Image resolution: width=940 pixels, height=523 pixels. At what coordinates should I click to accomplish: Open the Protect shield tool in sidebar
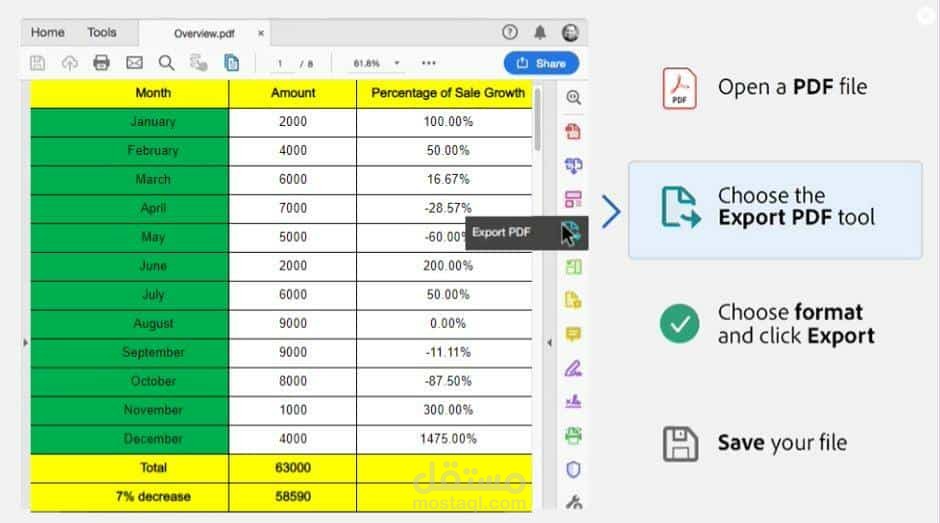click(573, 470)
